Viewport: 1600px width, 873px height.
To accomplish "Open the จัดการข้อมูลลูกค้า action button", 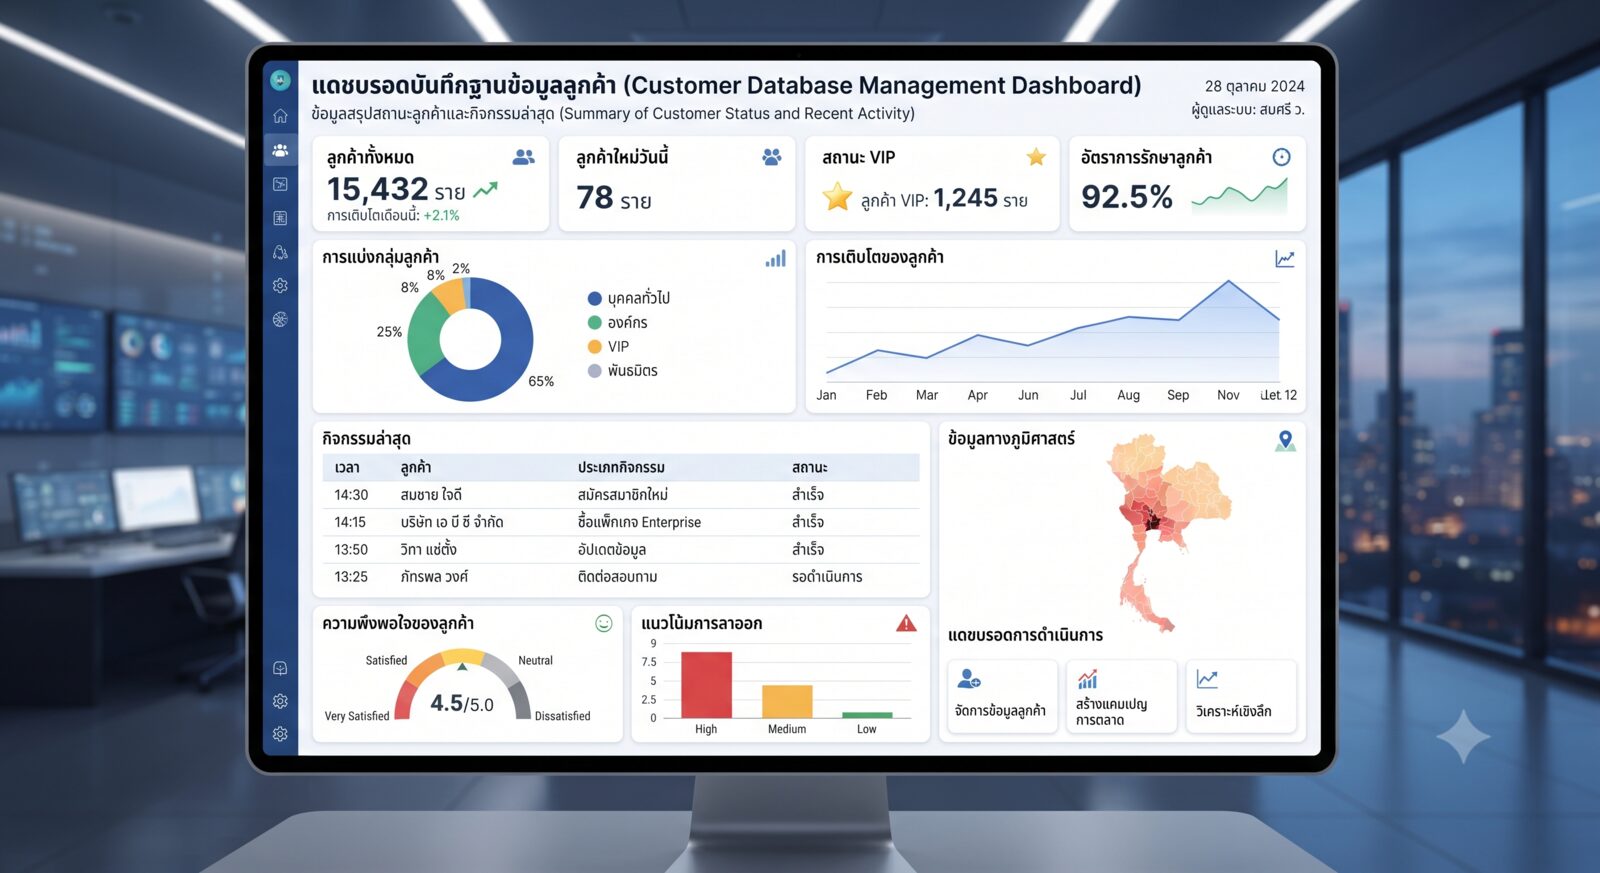I will tap(1002, 696).
